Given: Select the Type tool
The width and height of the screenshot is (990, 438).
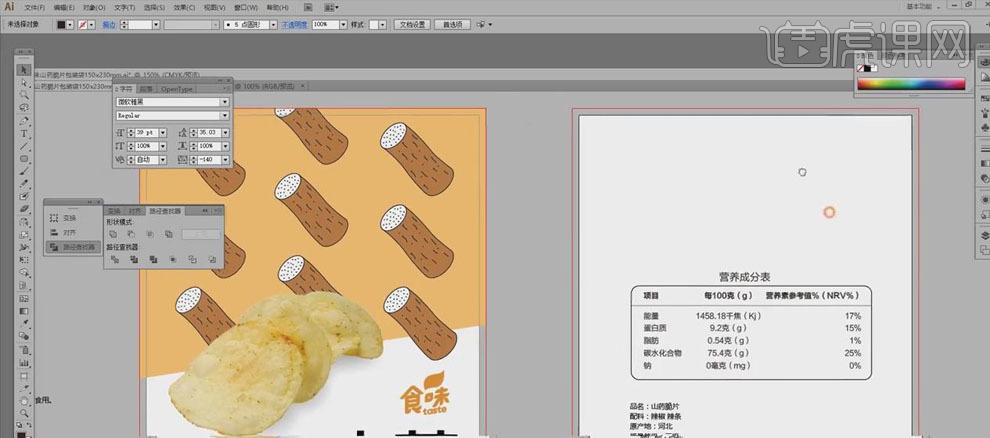Looking at the screenshot, I should [x=24, y=134].
